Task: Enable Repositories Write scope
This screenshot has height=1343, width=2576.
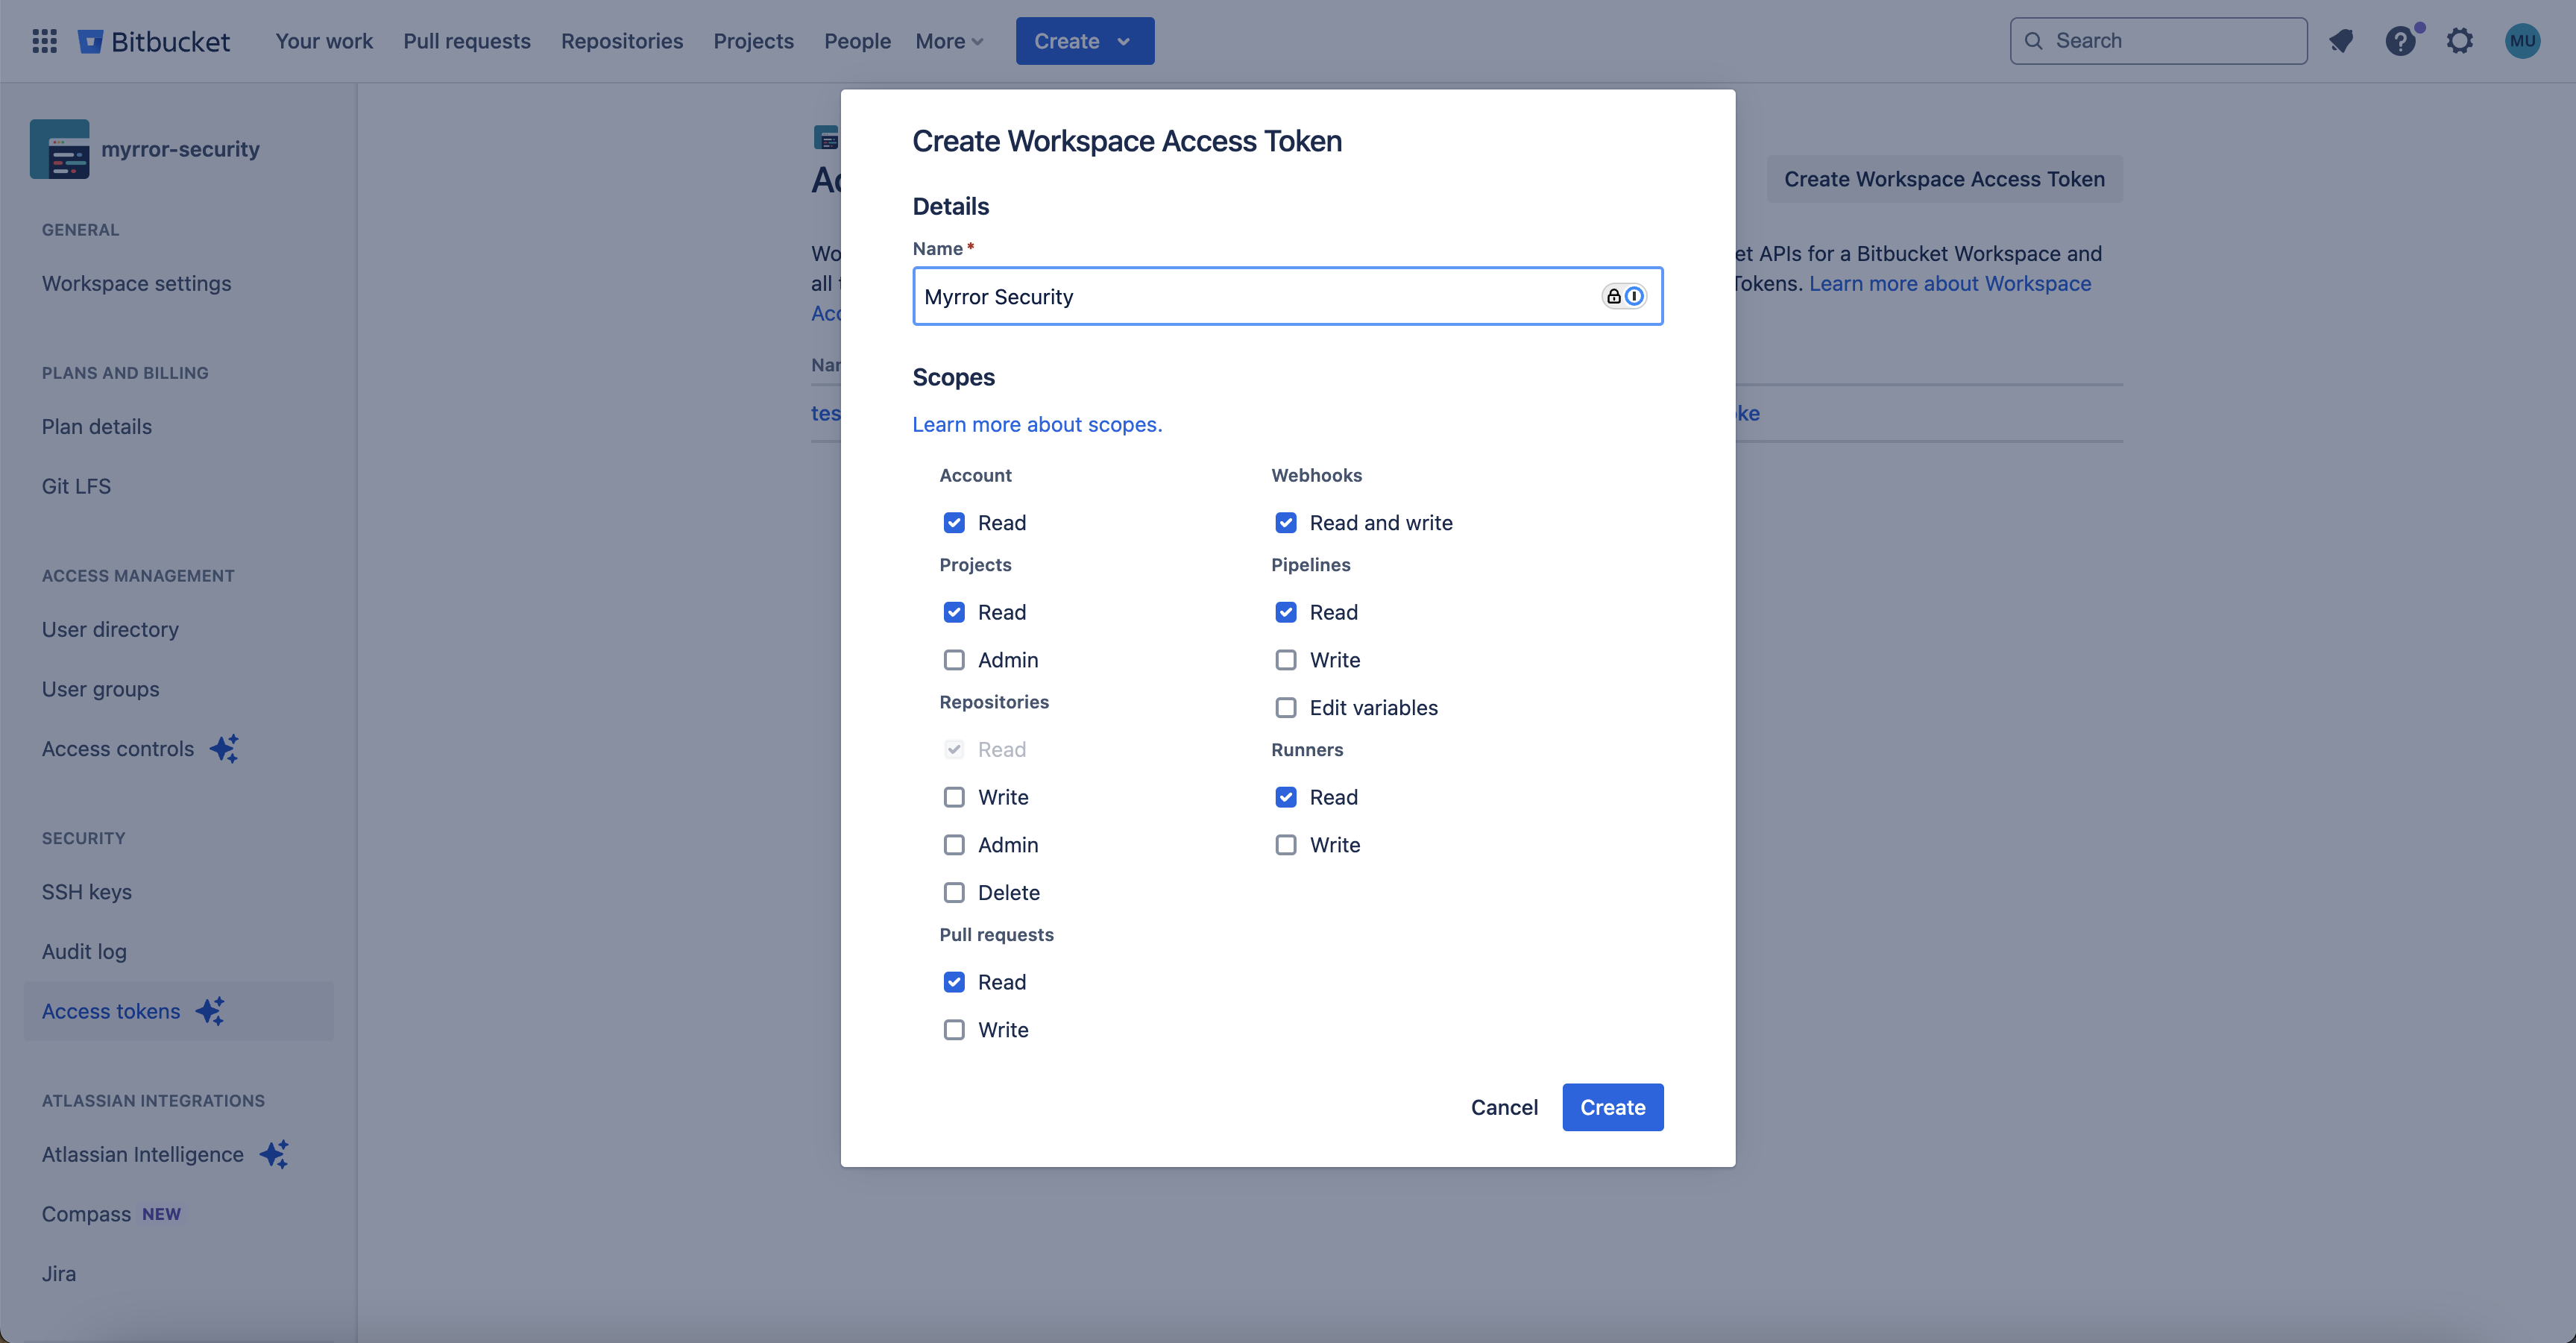Action: click(x=954, y=797)
